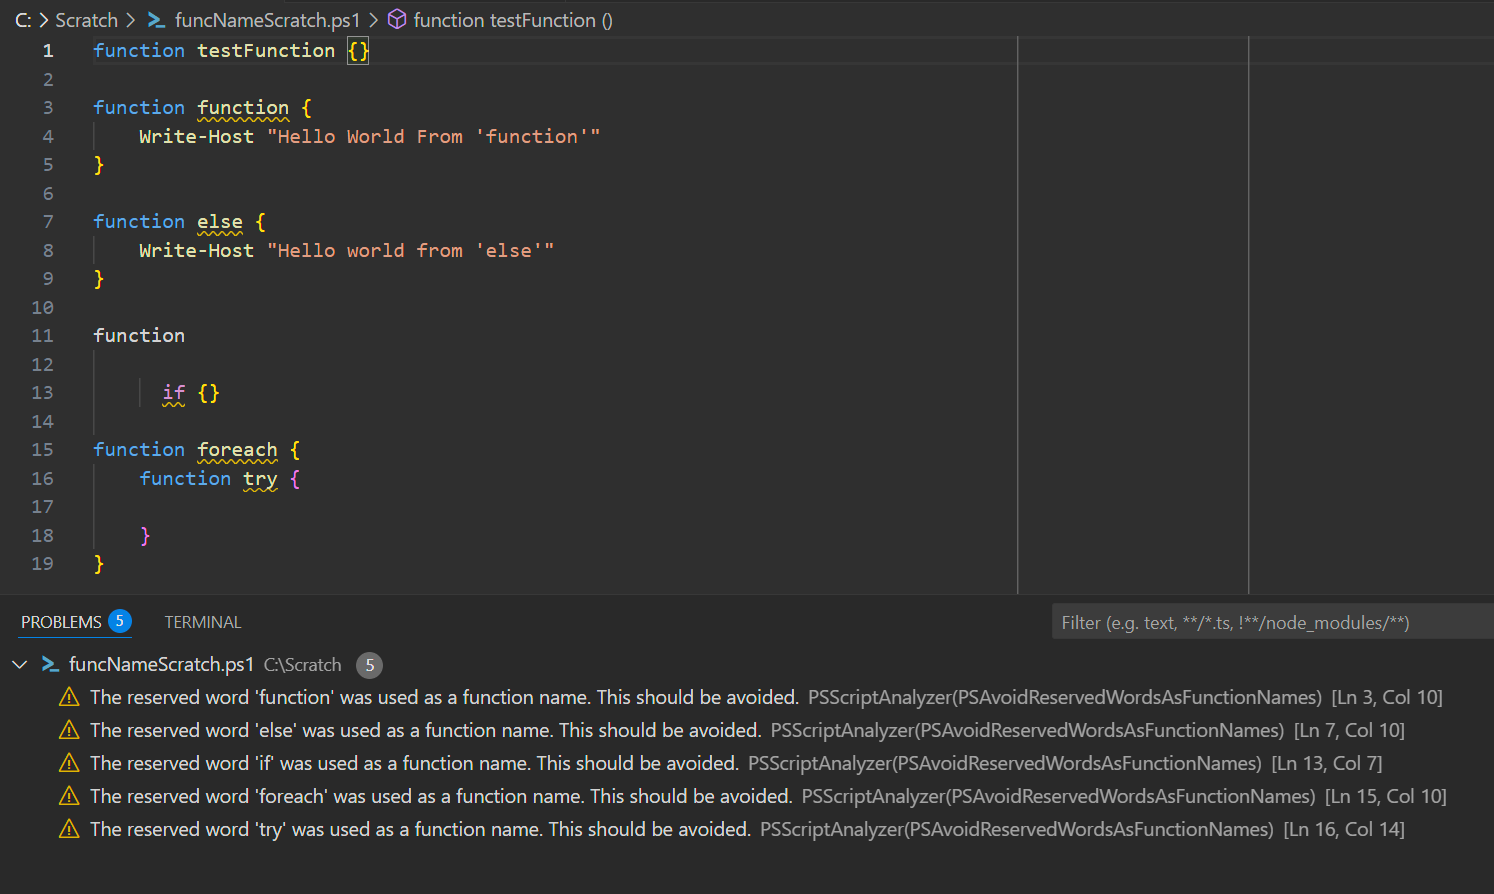The image size is (1494, 894).
Task: Click the 'function' keyword on line 11
Action: click(139, 335)
